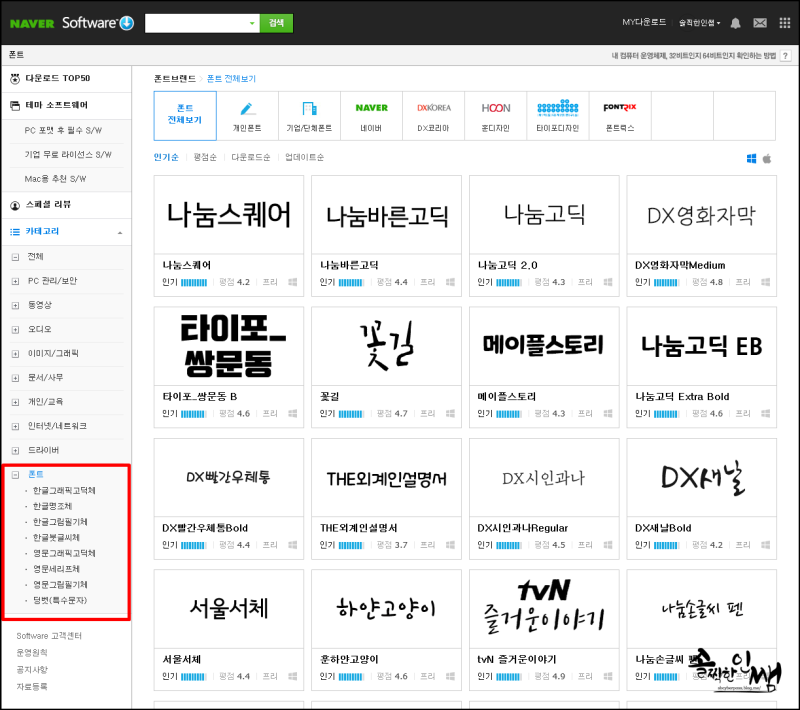Sort fonts by 다운로드순
Screen dimensions: 800x710
pos(251,157)
